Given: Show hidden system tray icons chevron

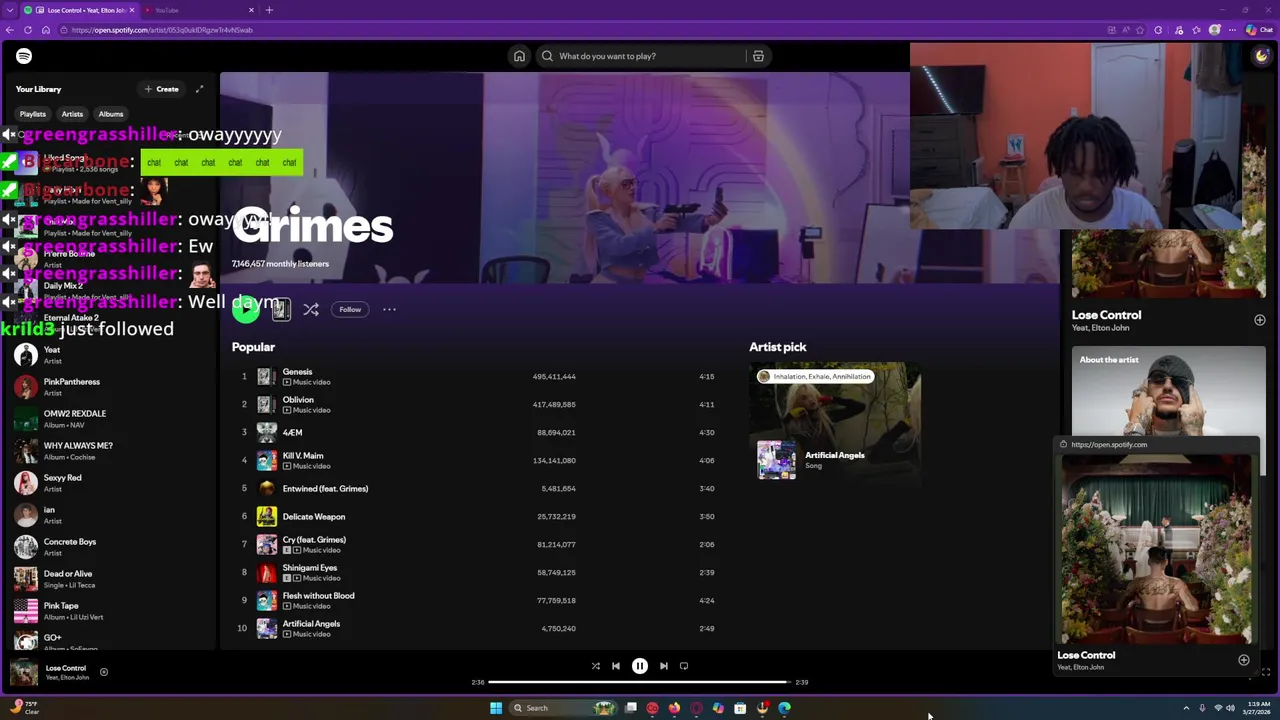Looking at the screenshot, I should coord(1186,708).
